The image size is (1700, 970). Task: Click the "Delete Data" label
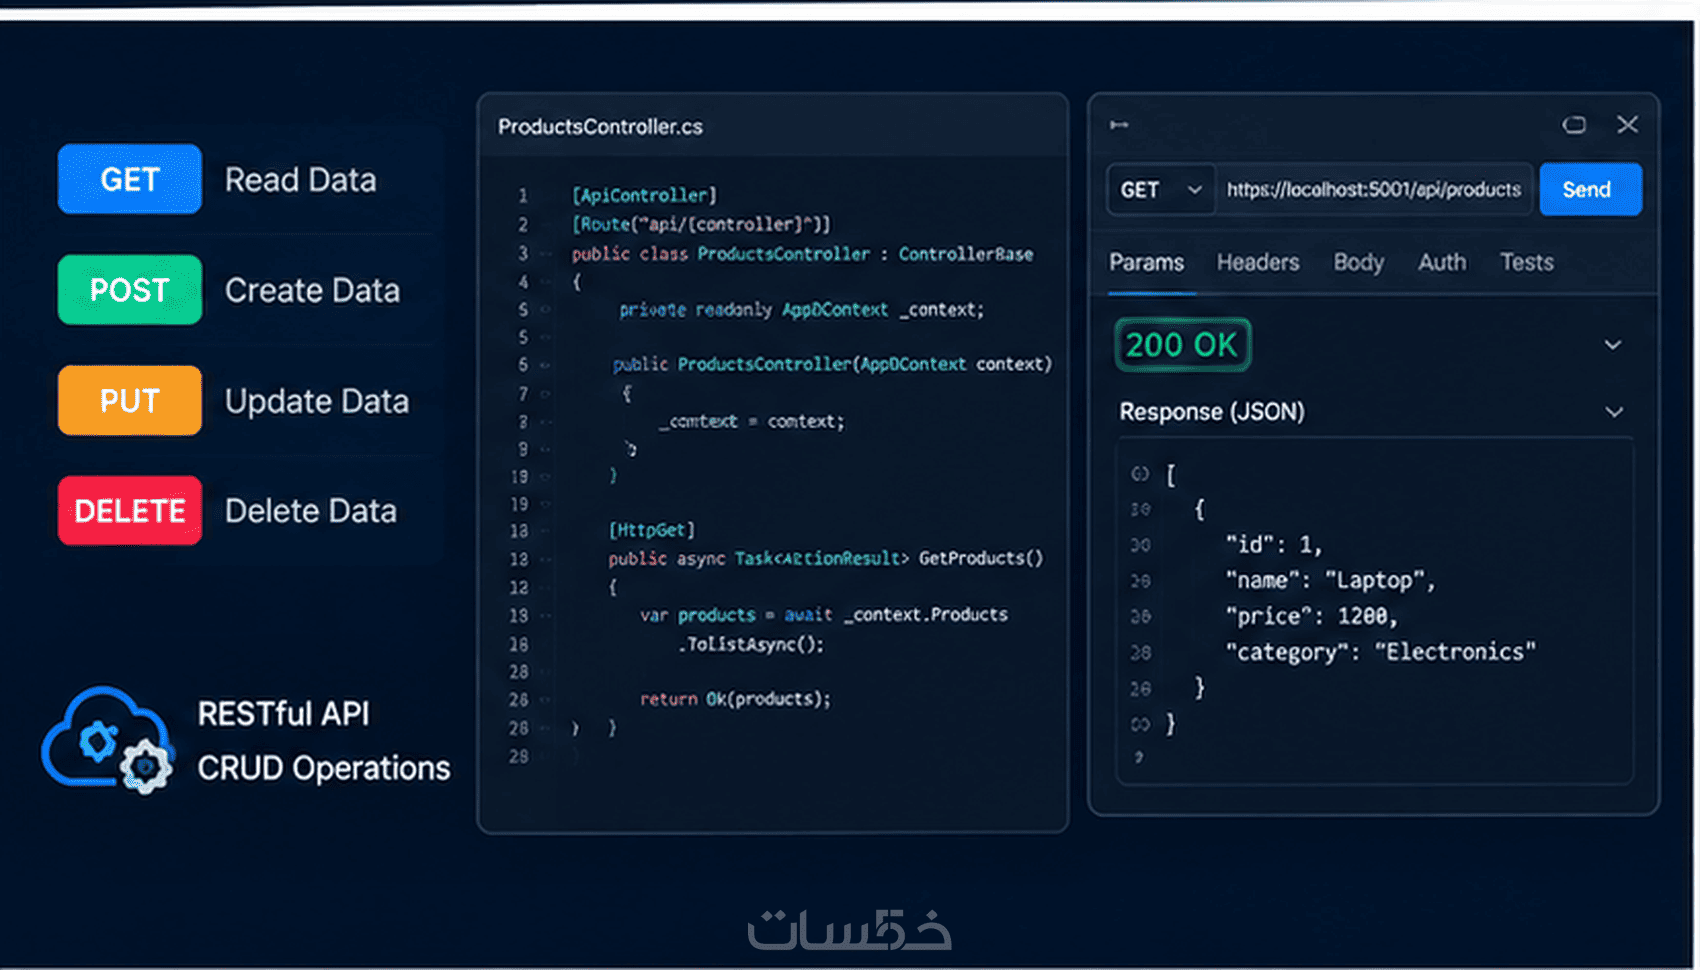tap(311, 511)
